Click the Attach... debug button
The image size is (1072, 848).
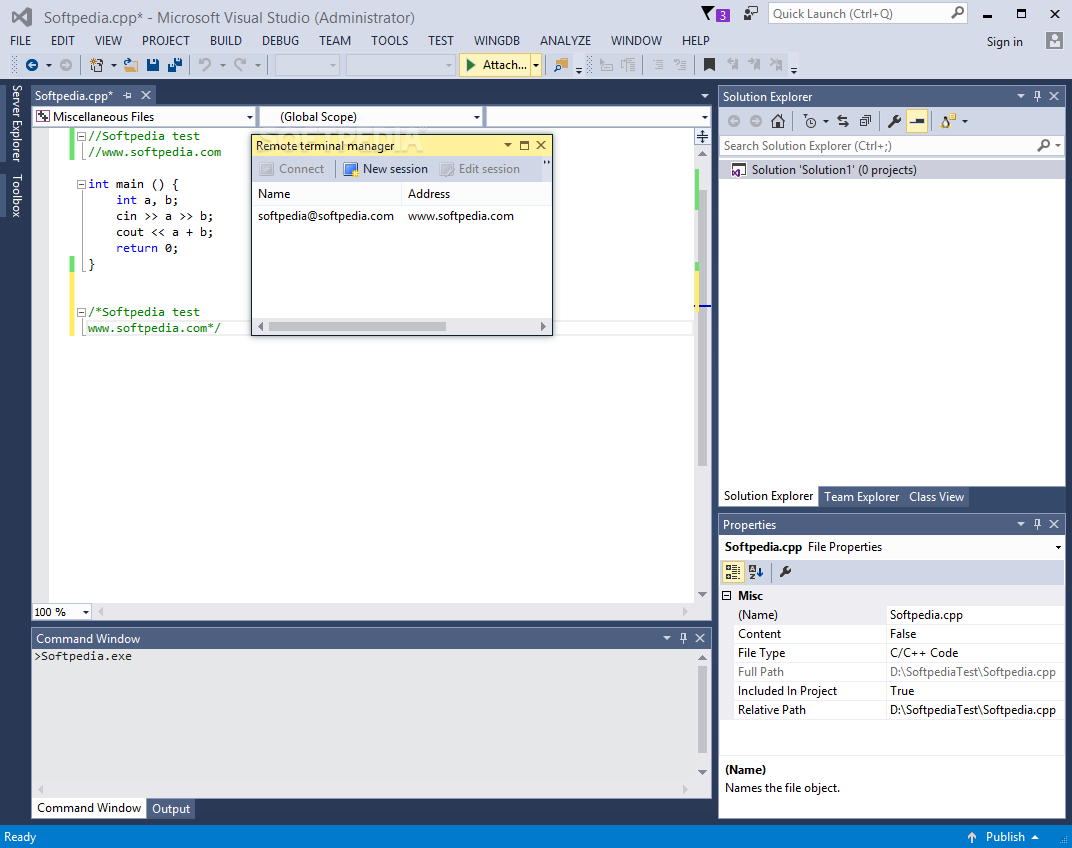point(496,65)
